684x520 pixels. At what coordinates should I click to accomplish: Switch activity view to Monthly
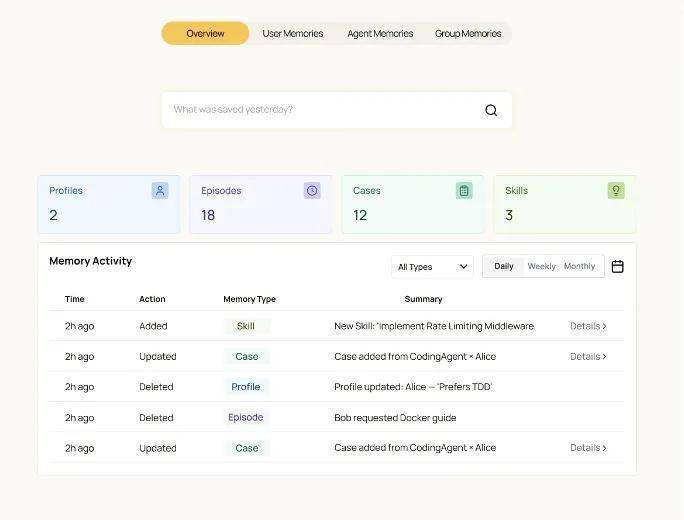coord(580,266)
